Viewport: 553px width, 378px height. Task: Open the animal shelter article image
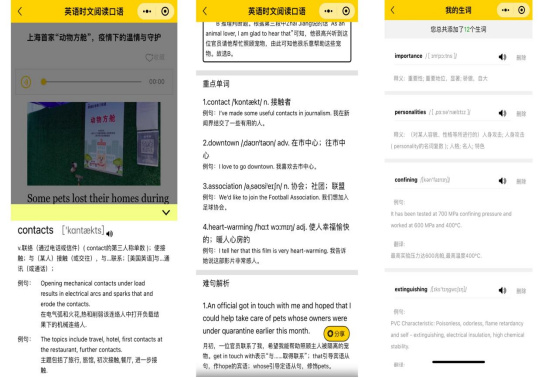pos(94,144)
